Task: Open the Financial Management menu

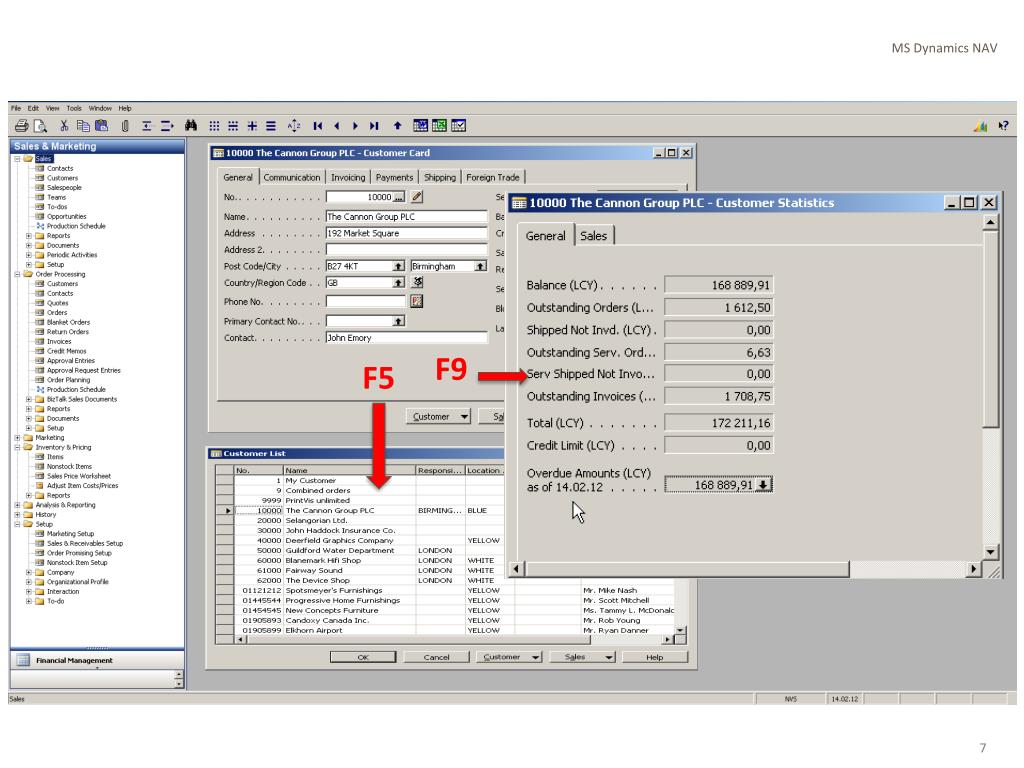Action: (x=97, y=660)
